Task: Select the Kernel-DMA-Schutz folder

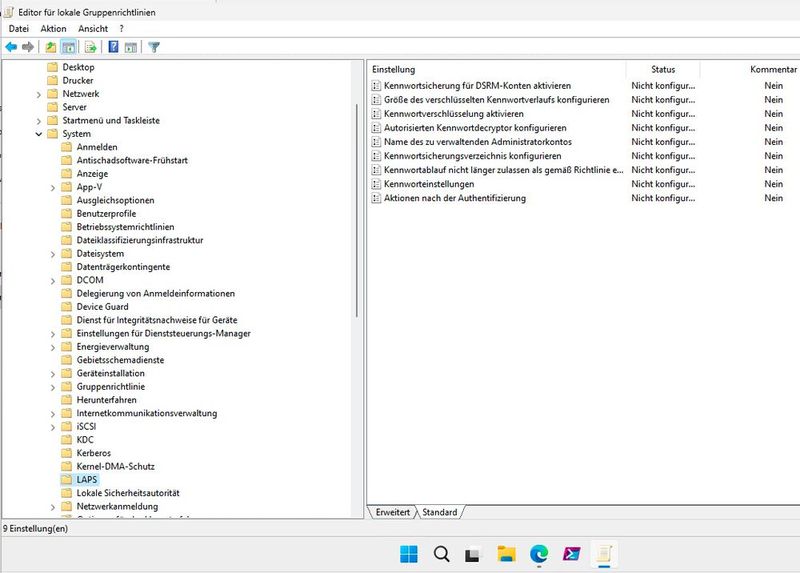Action: click(x=115, y=466)
